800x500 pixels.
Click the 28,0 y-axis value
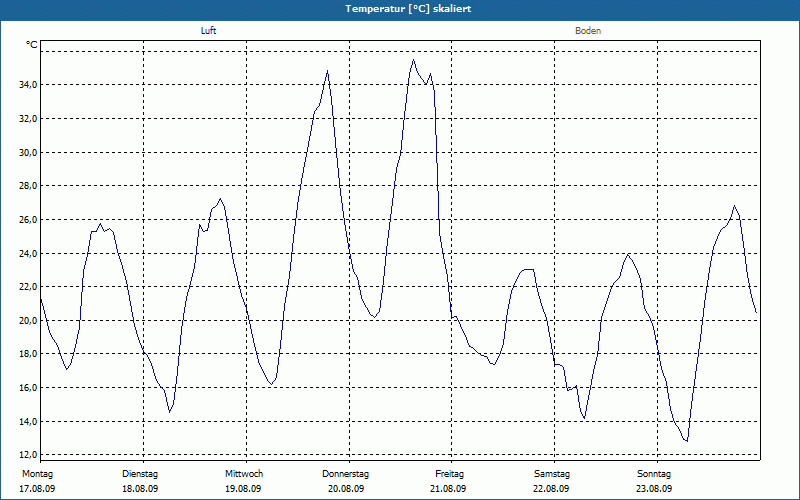28,186
